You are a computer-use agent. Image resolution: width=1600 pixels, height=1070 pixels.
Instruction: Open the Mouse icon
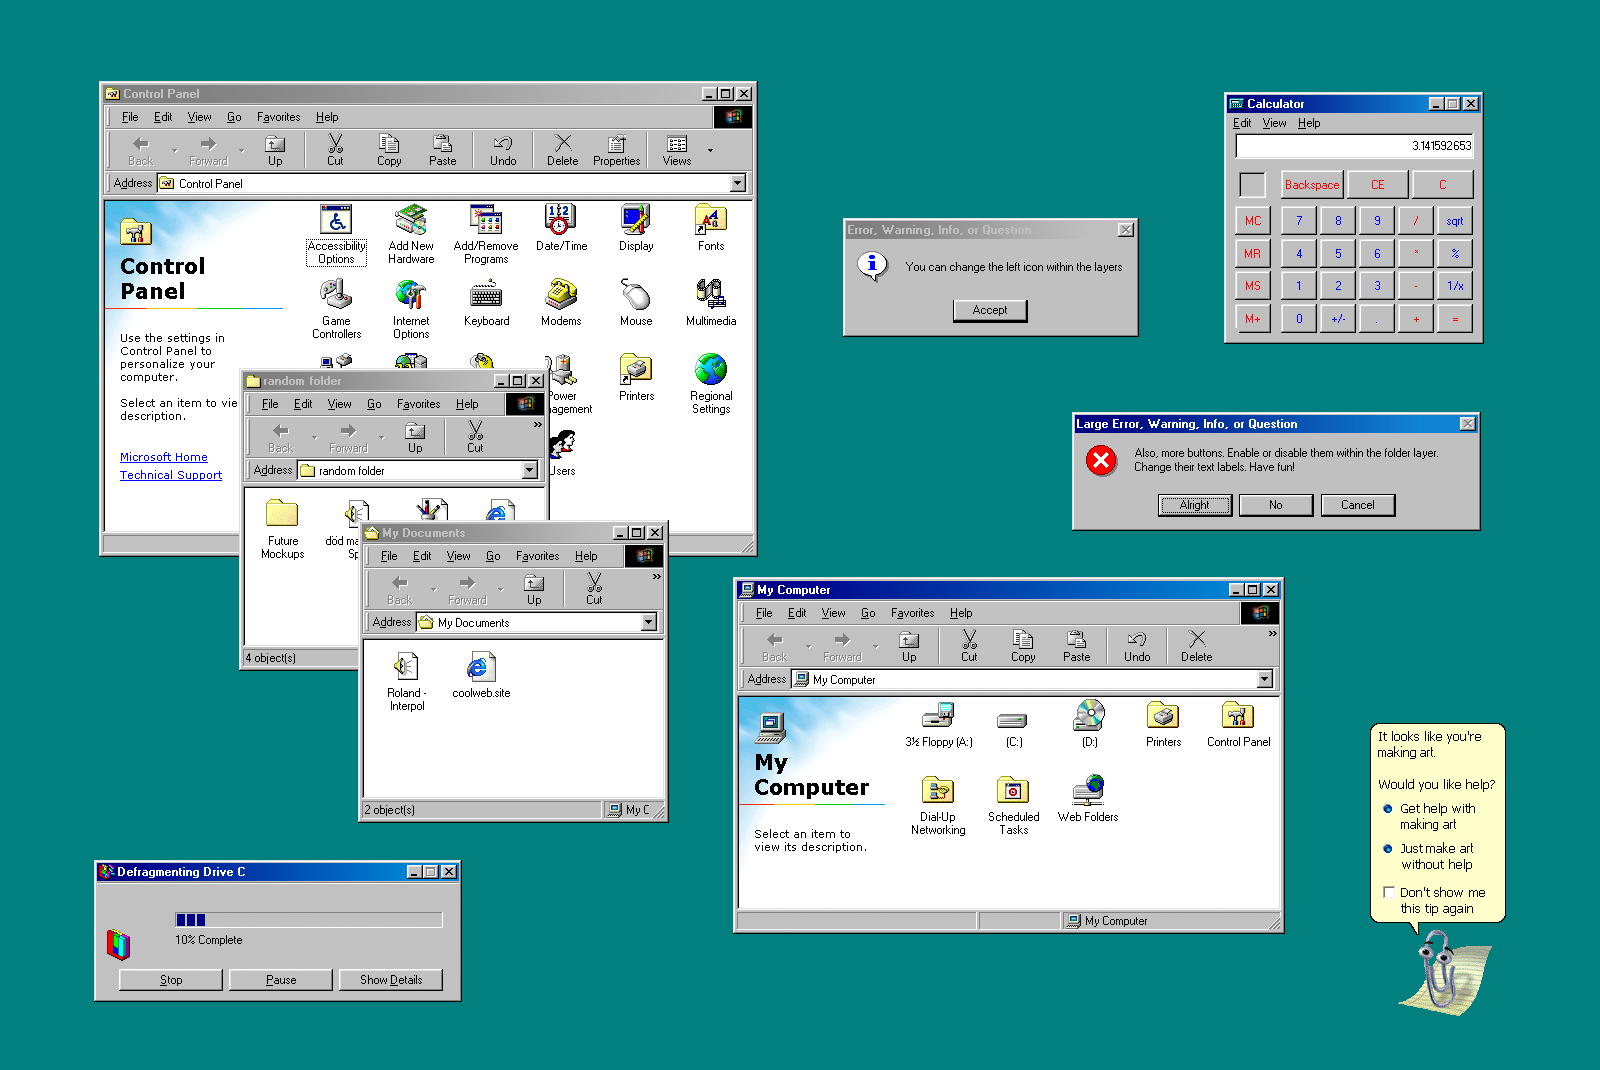pos(636,303)
